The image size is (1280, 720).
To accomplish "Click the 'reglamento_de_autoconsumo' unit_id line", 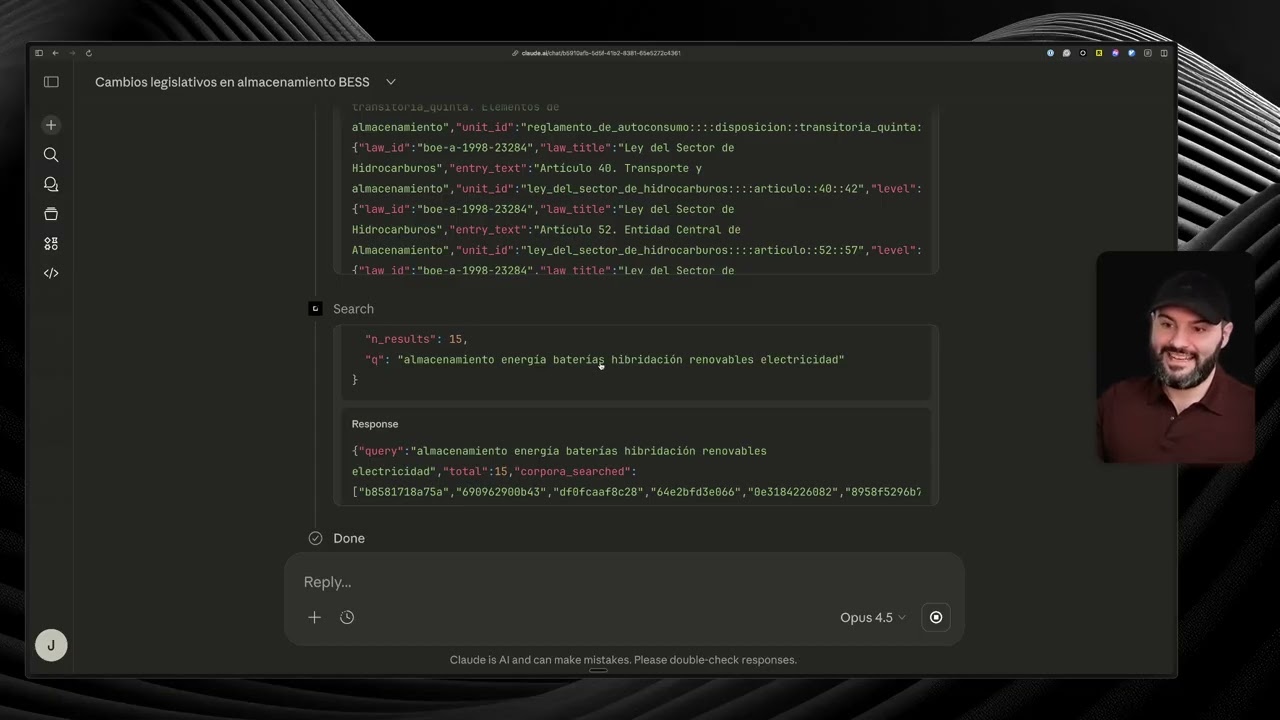I will point(637,127).
